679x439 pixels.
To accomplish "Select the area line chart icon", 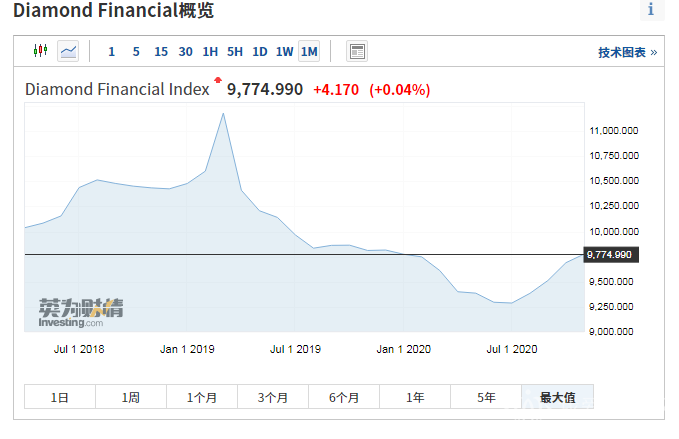I will coord(68,51).
